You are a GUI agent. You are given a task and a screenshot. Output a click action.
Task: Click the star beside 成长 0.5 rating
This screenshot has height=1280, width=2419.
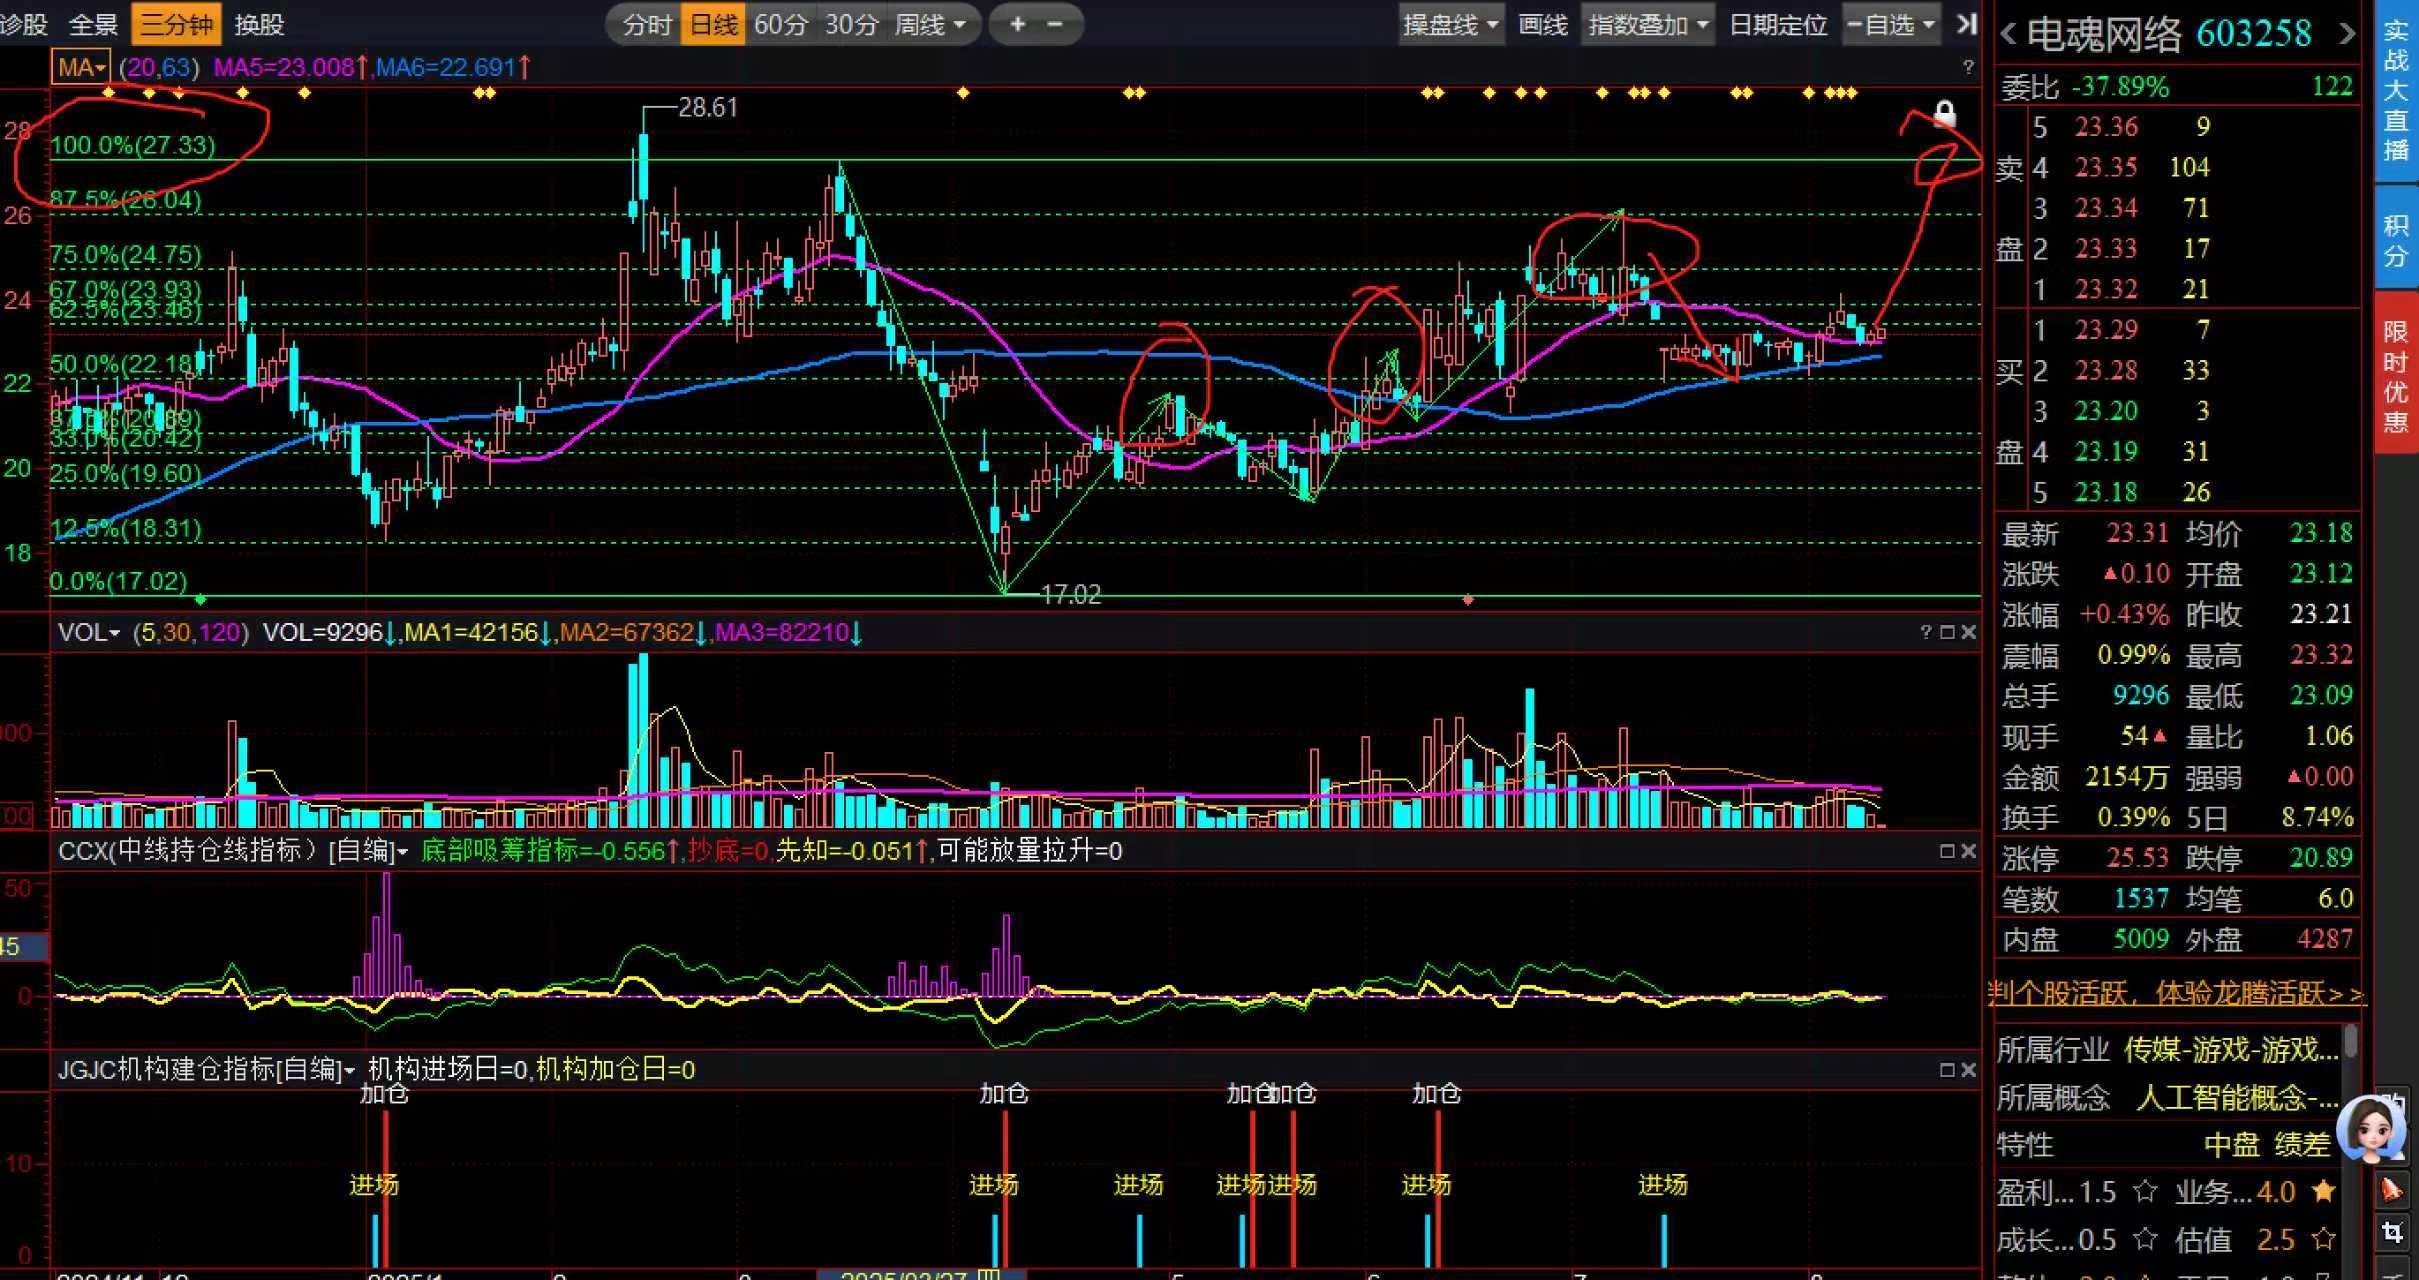coord(2144,1240)
